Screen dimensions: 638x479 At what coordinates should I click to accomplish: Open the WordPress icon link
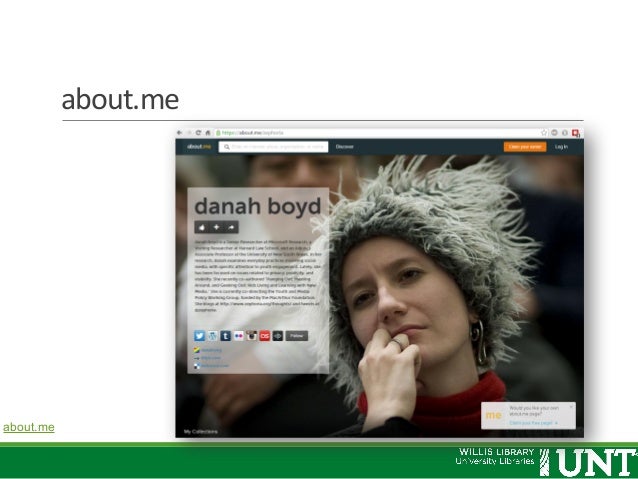tap(212, 336)
